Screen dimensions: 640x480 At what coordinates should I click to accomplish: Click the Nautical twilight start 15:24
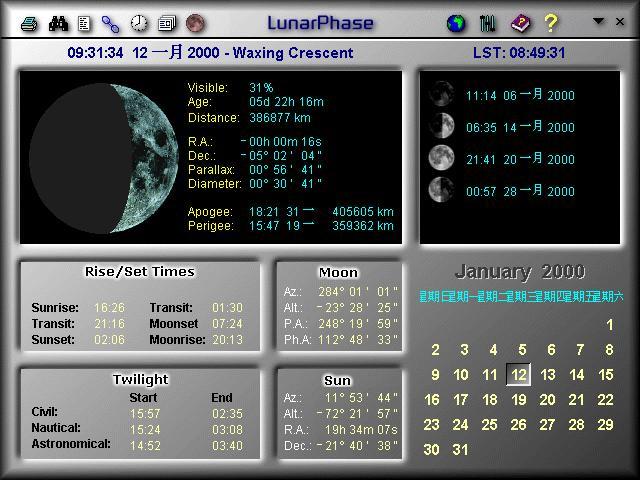145,430
